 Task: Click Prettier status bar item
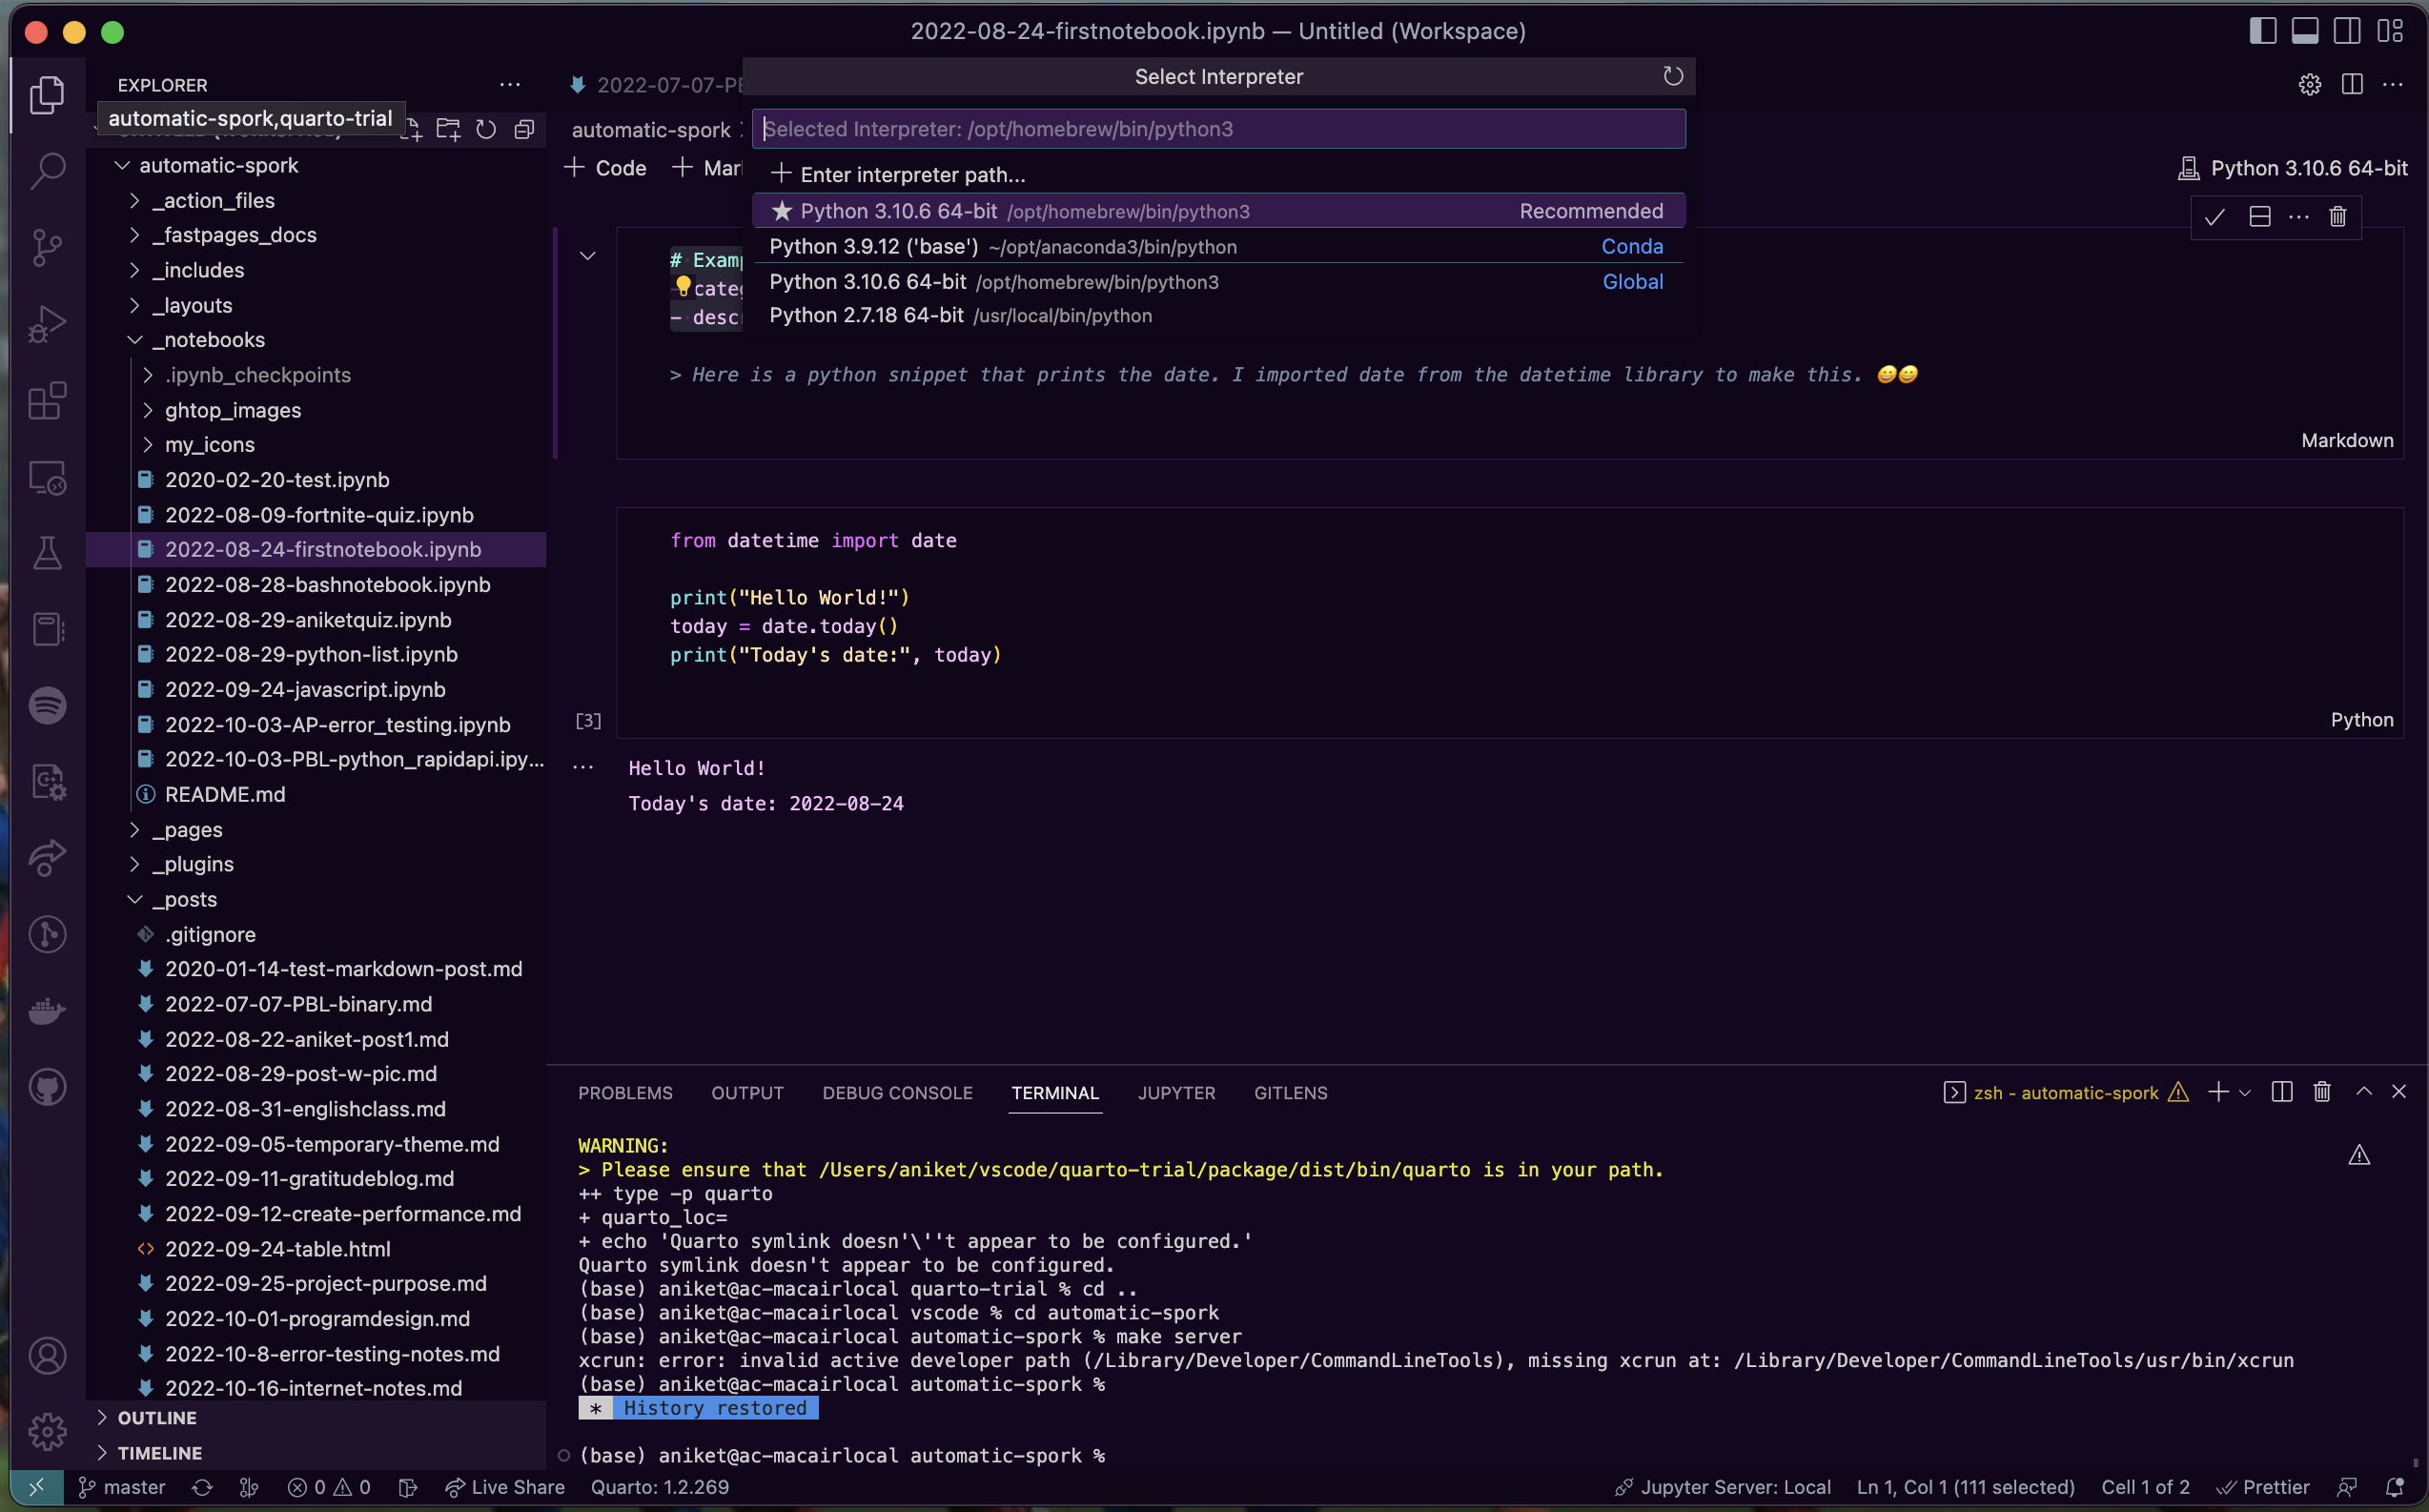[2263, 1487]
